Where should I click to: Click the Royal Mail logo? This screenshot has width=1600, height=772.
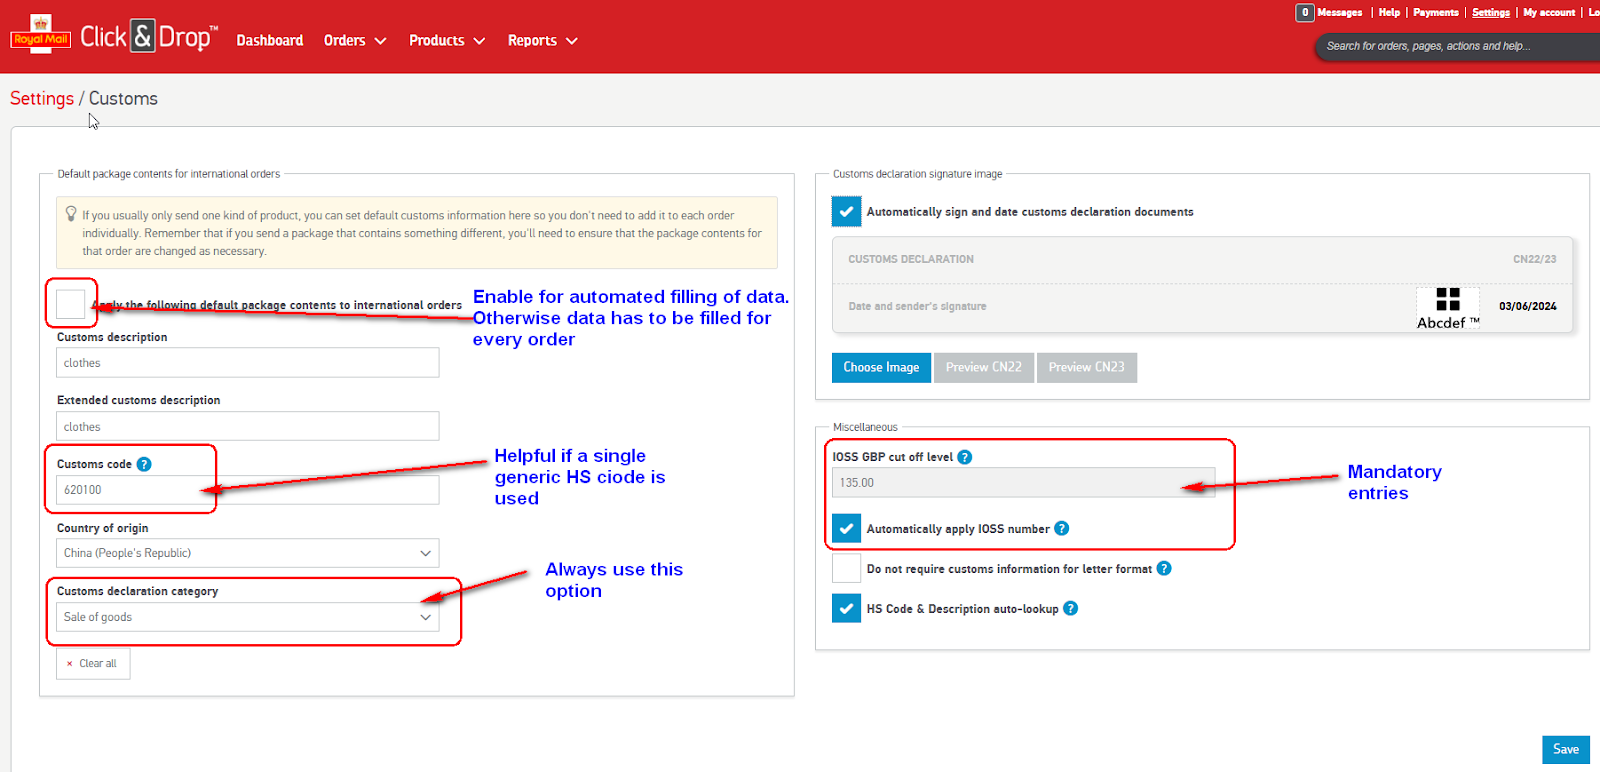tap(40, 33)
